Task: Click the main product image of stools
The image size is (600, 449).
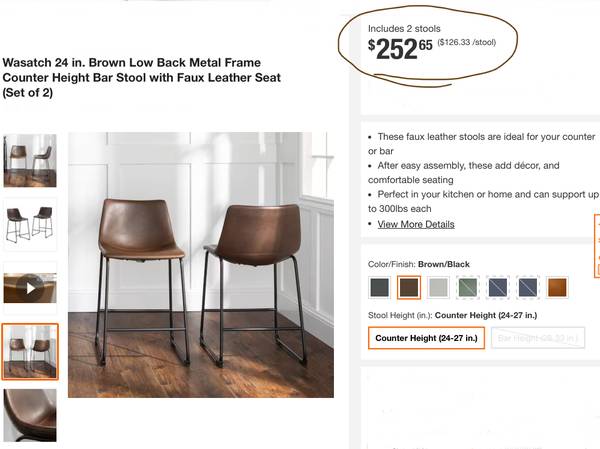Action: (201, 265)
